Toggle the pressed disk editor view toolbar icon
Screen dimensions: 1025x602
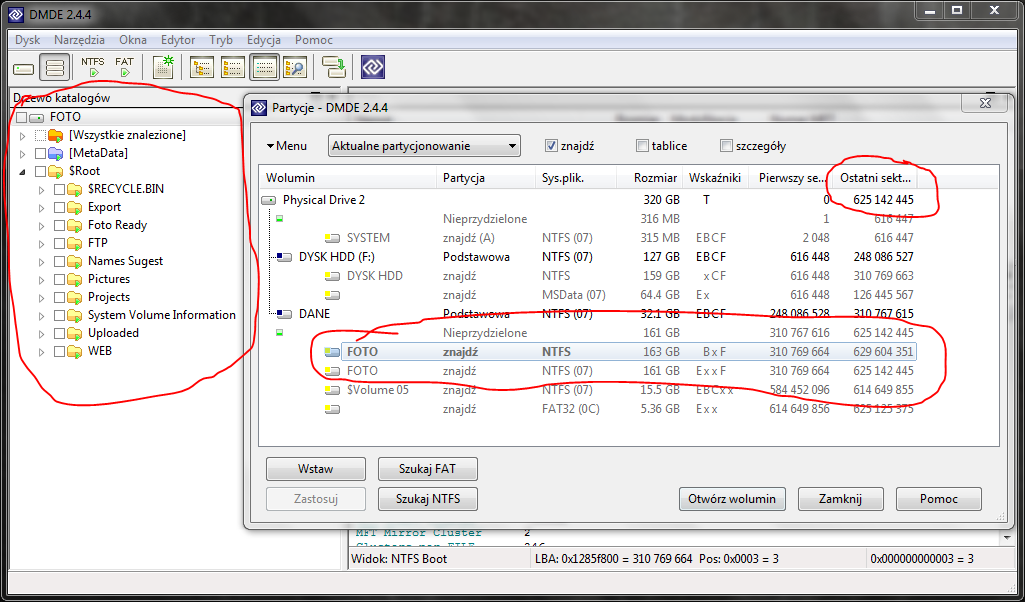pyautogui.click(x=264, y=67)
